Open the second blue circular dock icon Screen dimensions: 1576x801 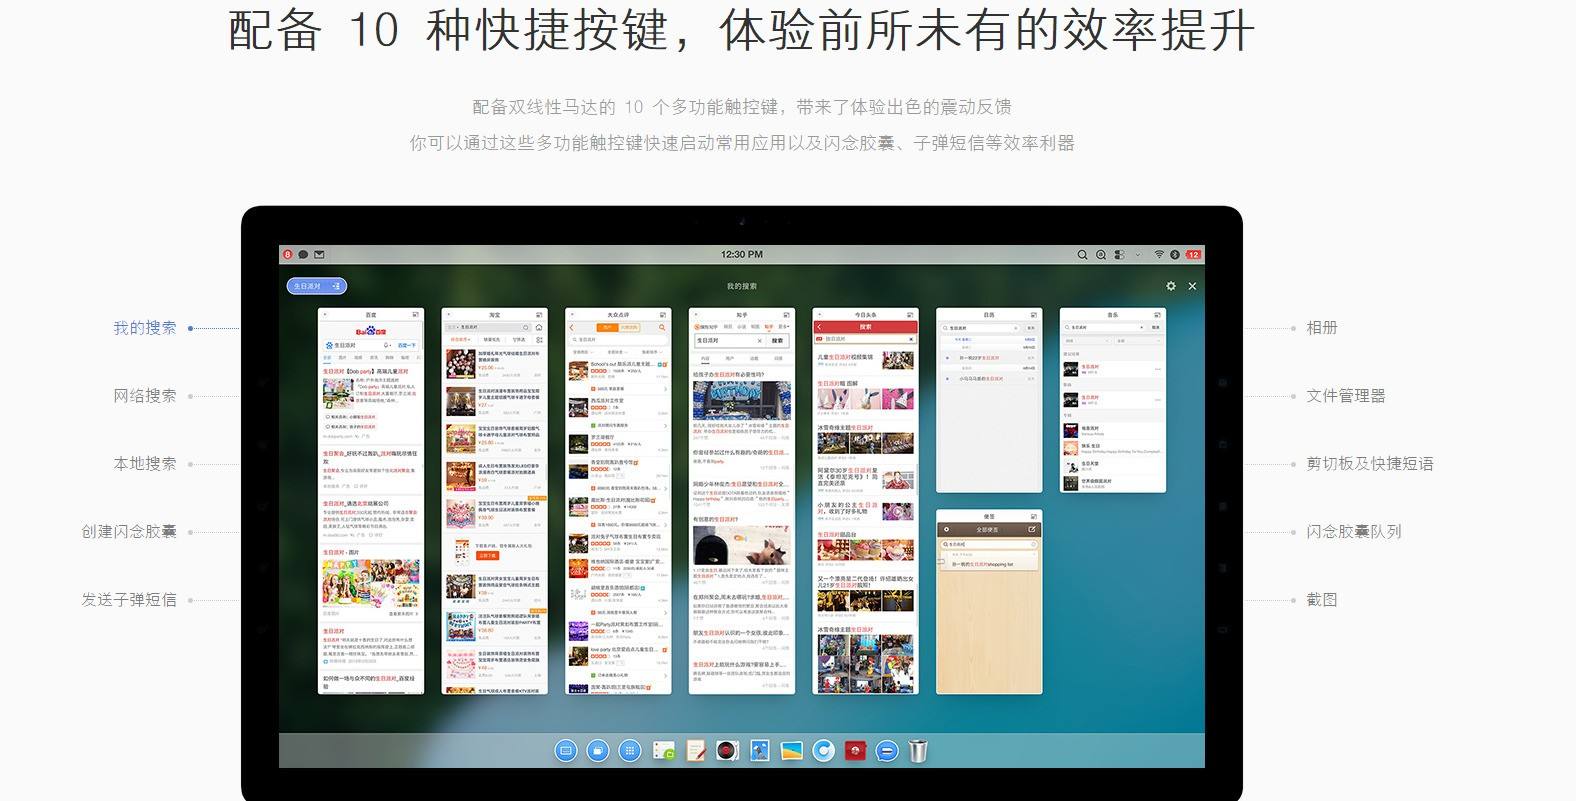coord(598,750)
